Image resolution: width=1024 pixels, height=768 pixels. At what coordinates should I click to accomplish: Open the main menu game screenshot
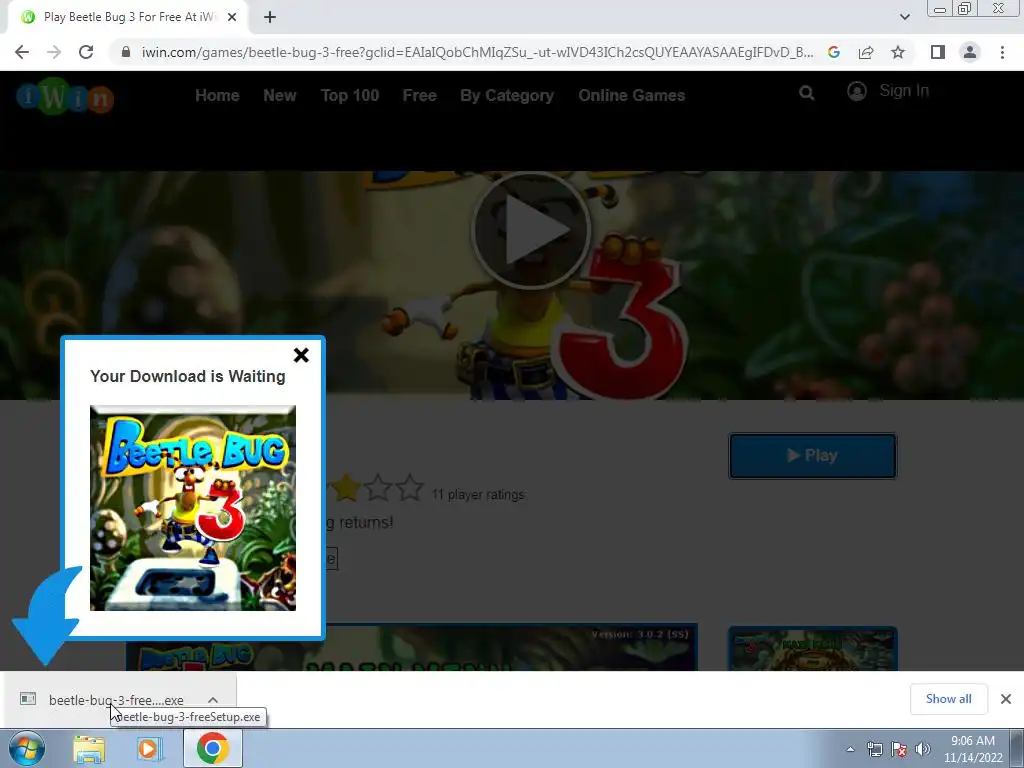(412, 647)
